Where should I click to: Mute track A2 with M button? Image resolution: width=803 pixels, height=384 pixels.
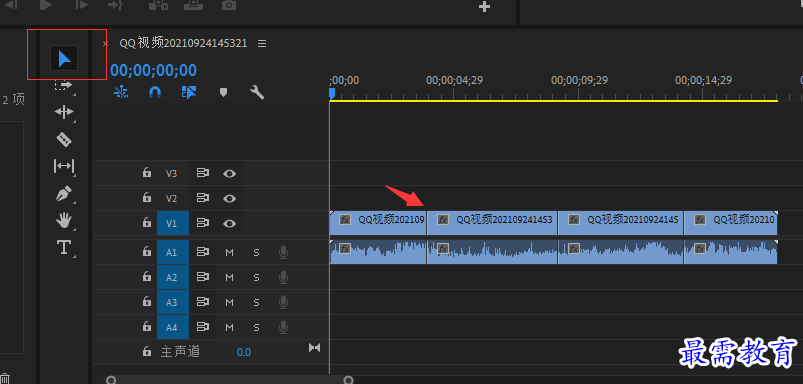tap(229, 278)
